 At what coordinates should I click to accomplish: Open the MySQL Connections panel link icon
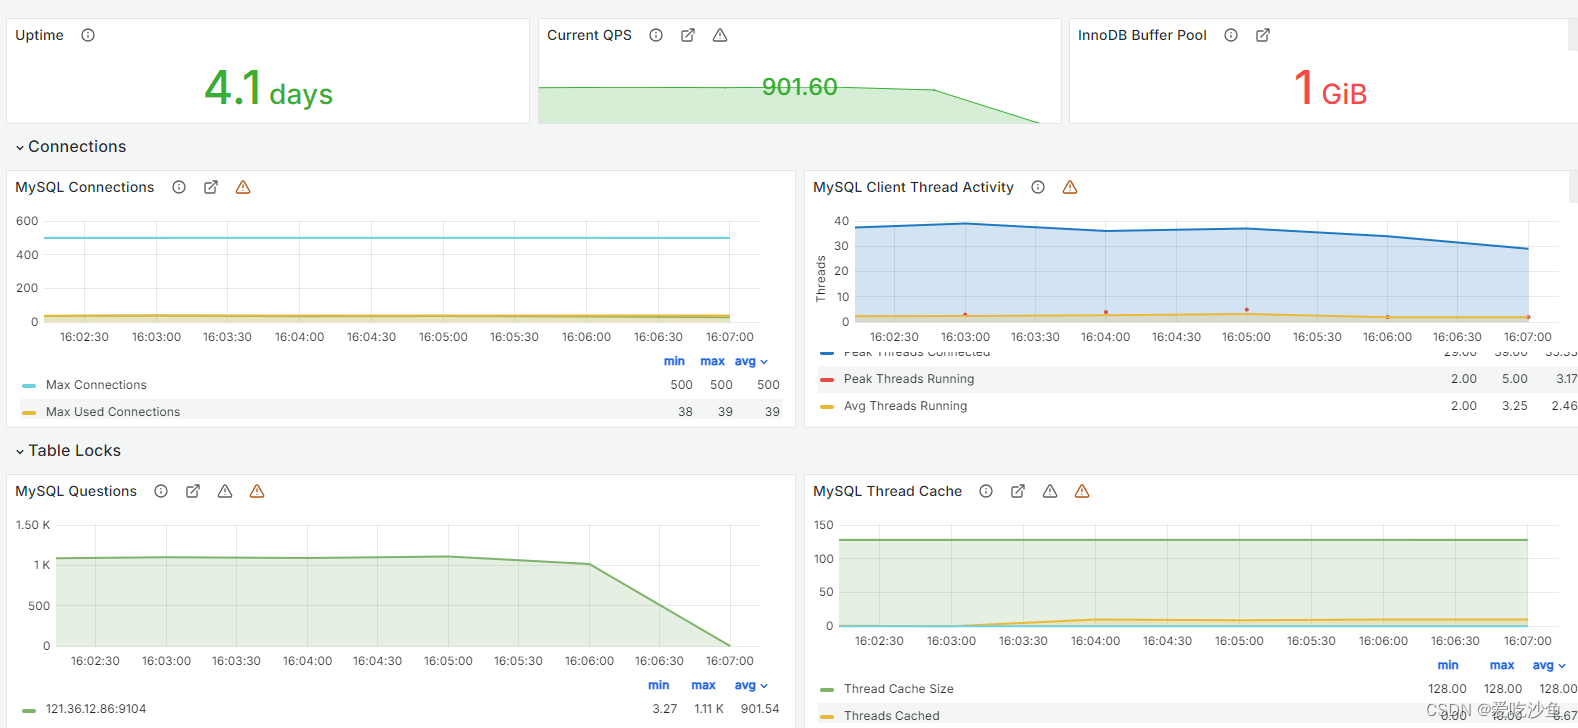point(211,187)
